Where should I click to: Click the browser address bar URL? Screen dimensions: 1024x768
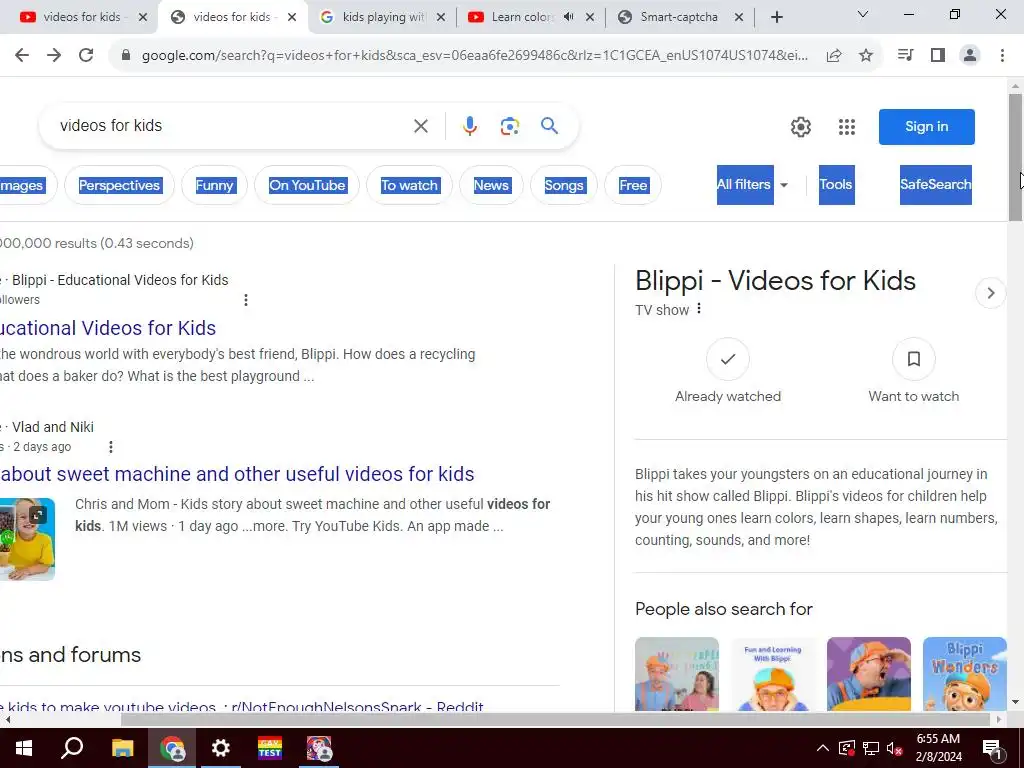475,56
